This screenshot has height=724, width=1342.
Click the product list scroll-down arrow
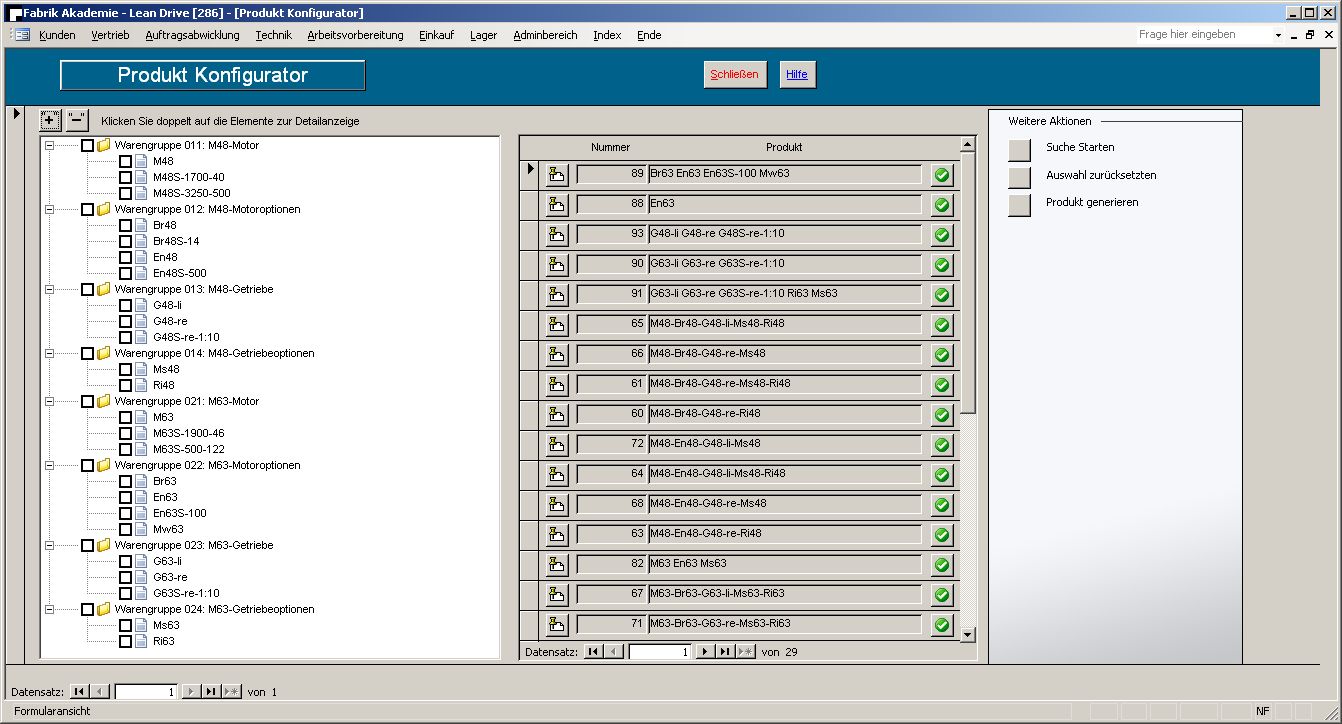[967, 634]
